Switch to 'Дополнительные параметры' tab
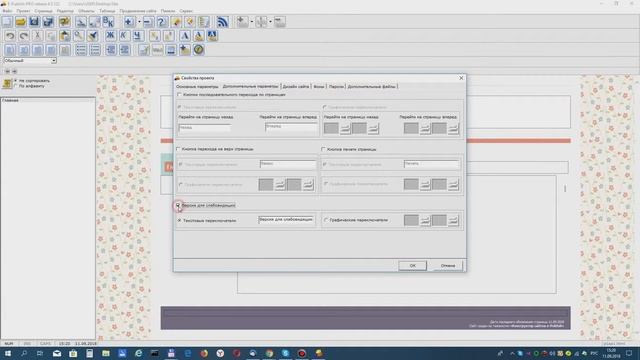 pyautogui.click(x=250, y=87)
